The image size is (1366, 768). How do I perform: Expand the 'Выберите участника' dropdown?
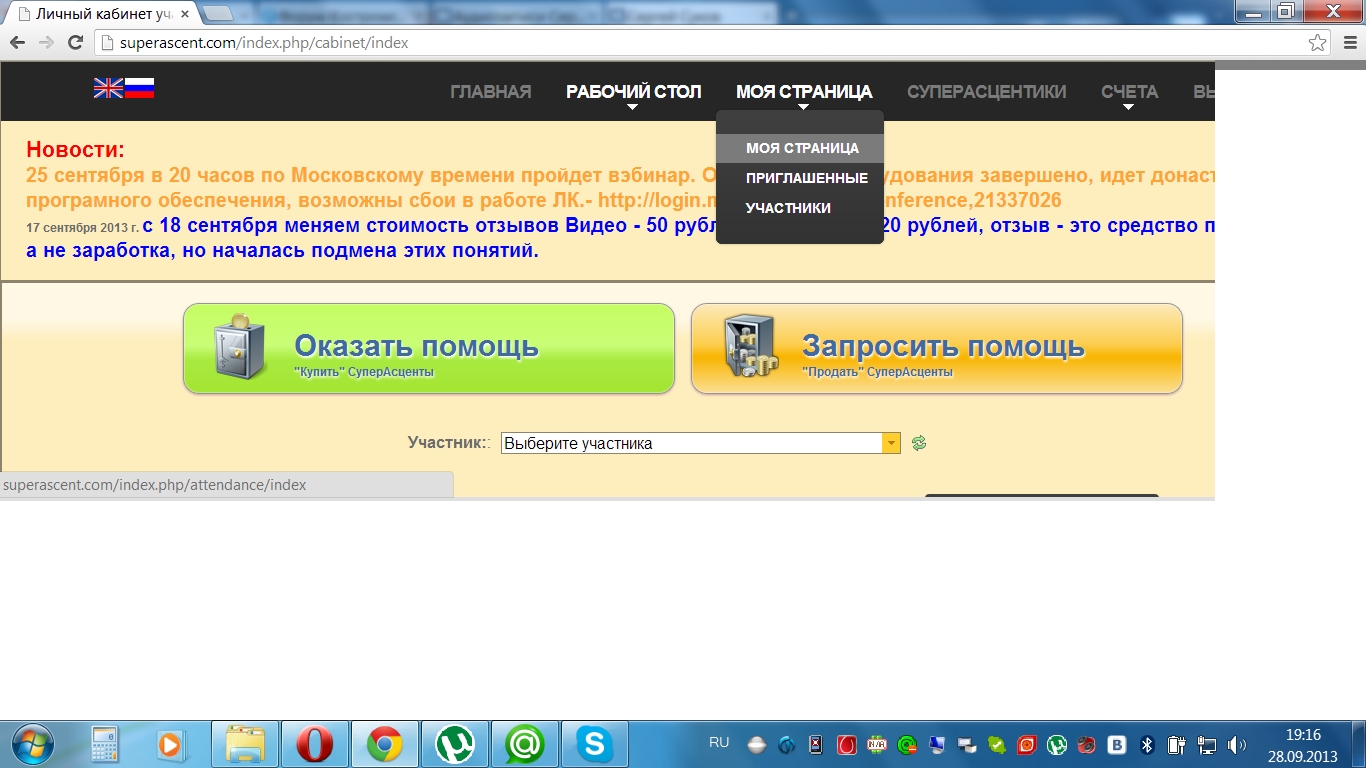[x=701, y=443]
